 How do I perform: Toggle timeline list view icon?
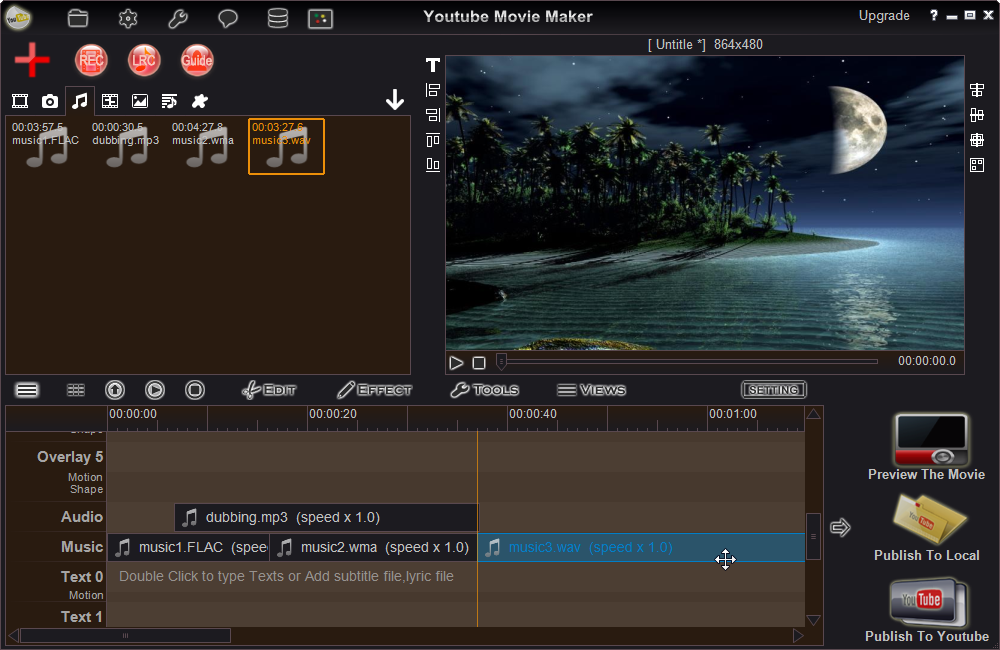pos(27,390)
